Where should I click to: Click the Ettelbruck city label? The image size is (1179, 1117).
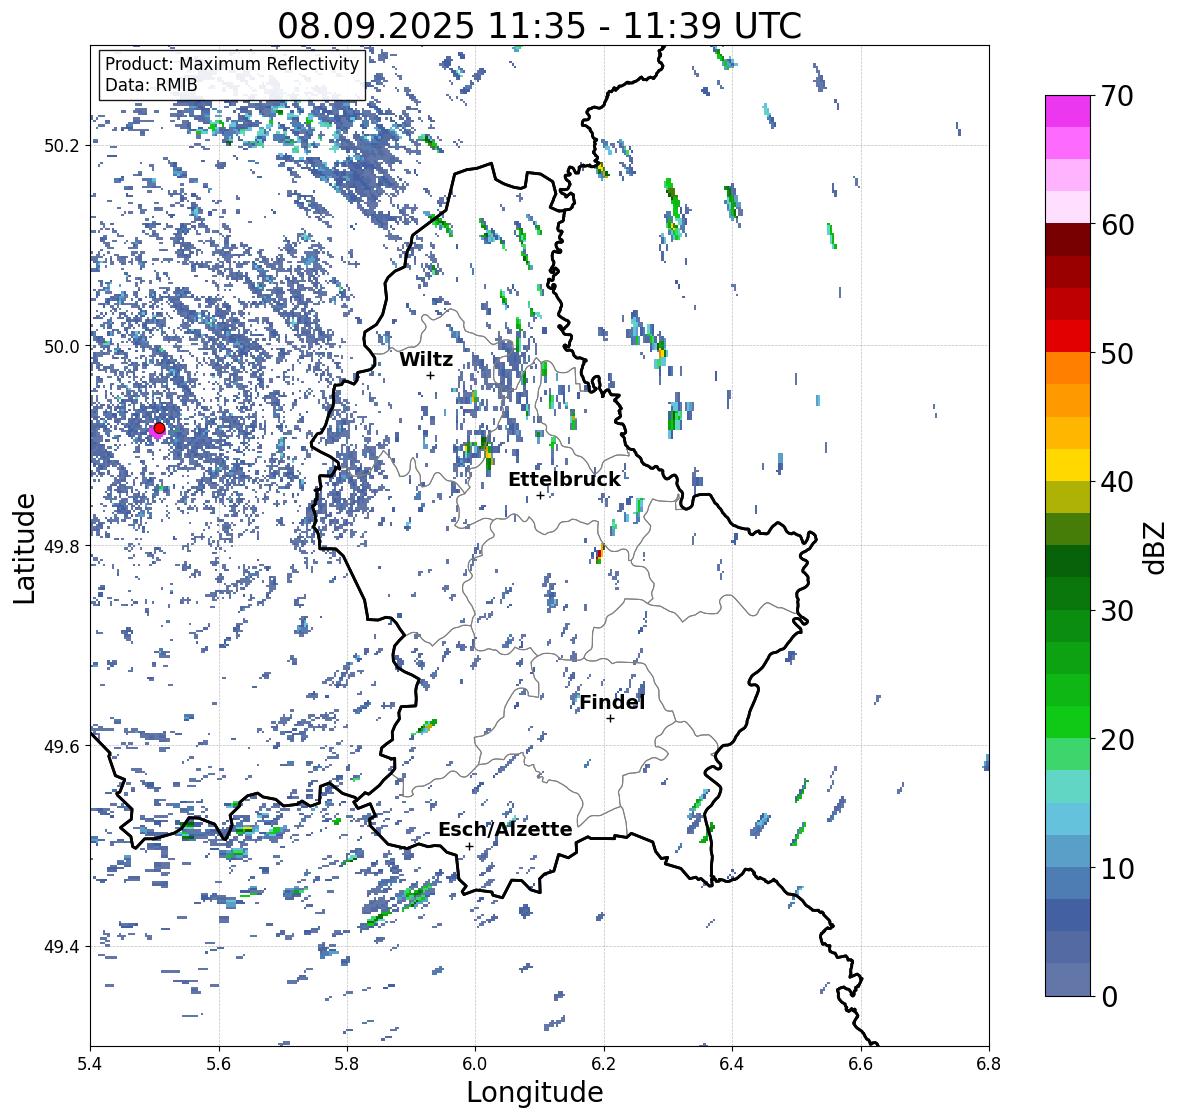point(564,480)
